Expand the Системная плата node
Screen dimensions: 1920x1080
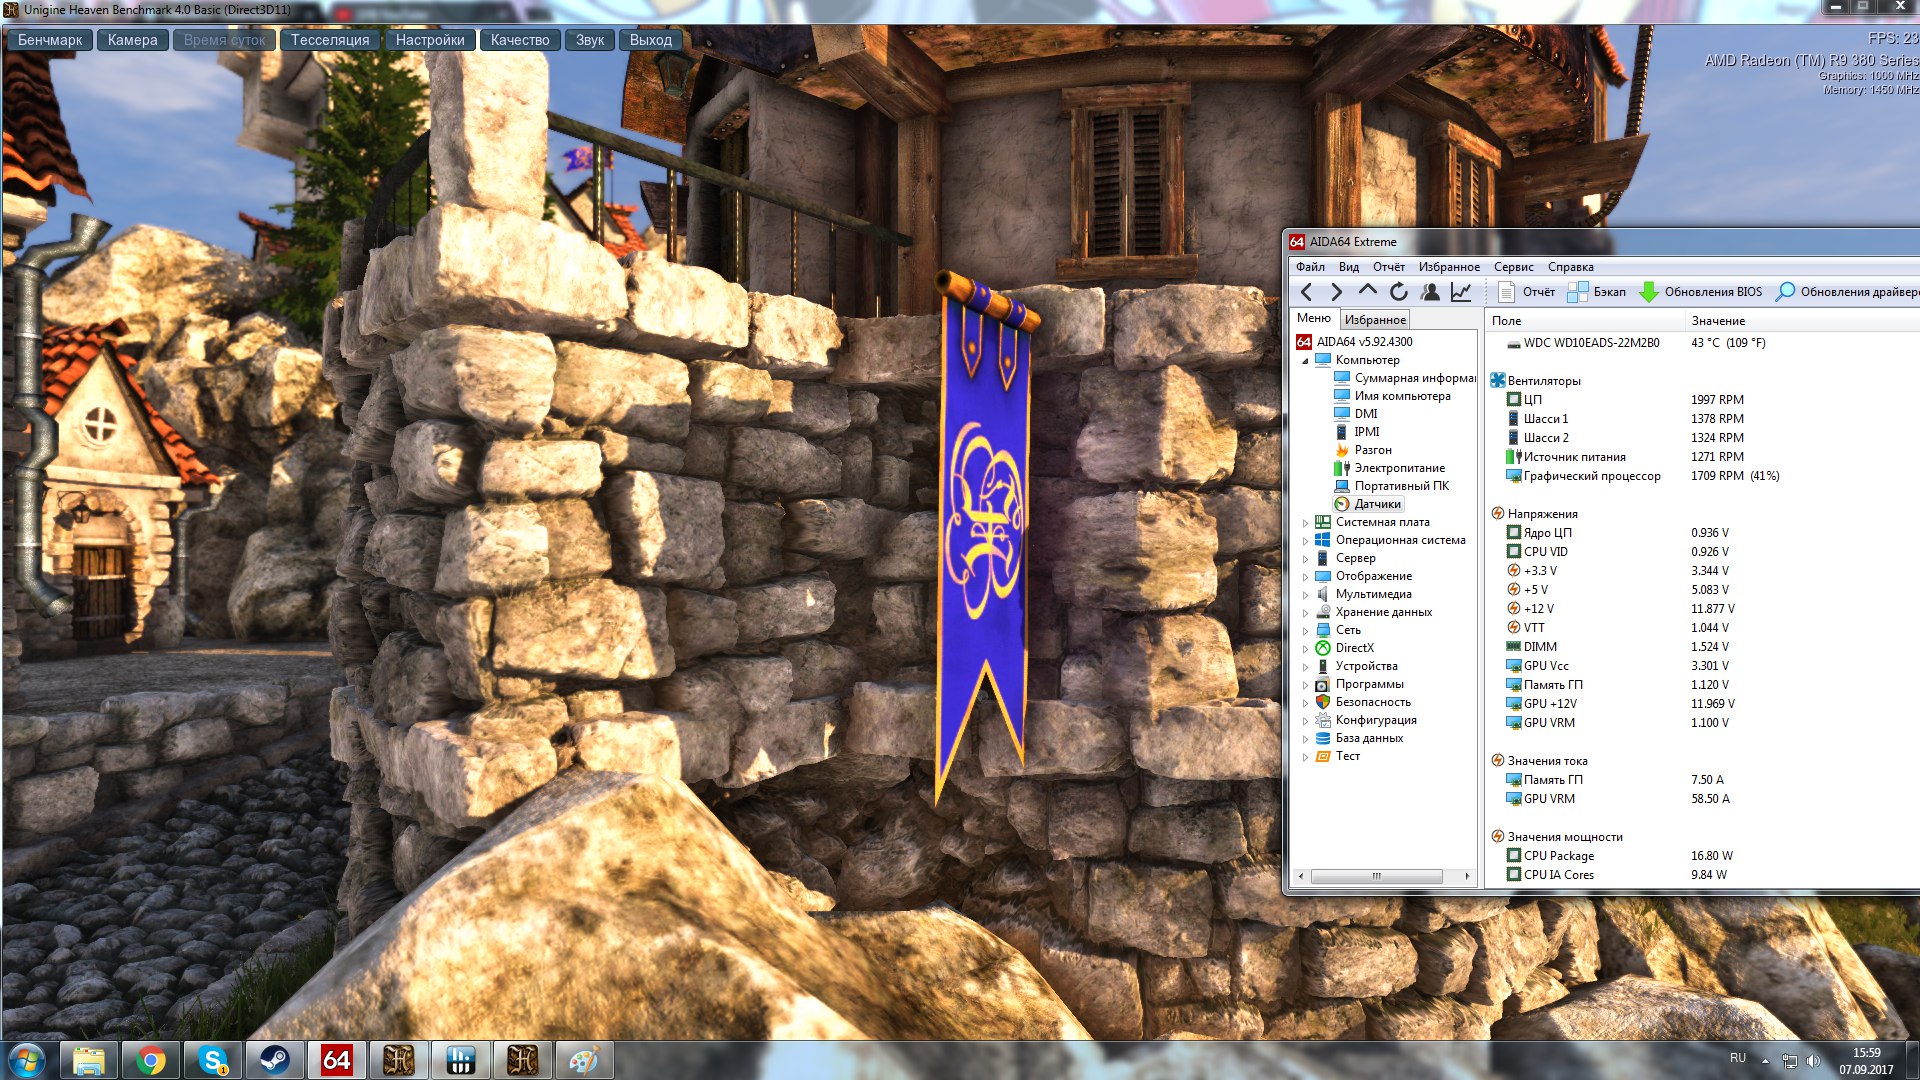point(1305,523)
